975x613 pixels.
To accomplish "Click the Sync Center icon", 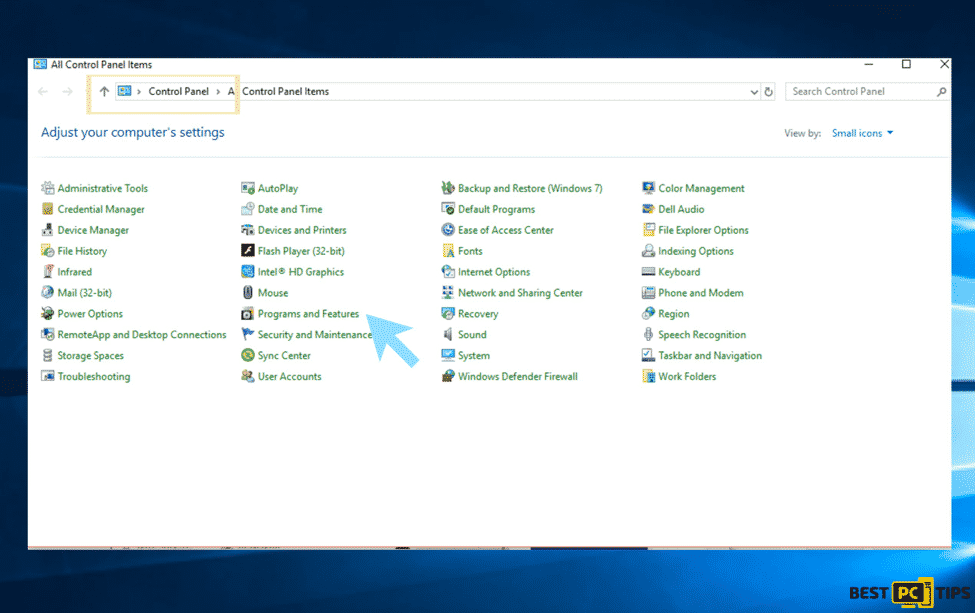I will tap(247, 356).
